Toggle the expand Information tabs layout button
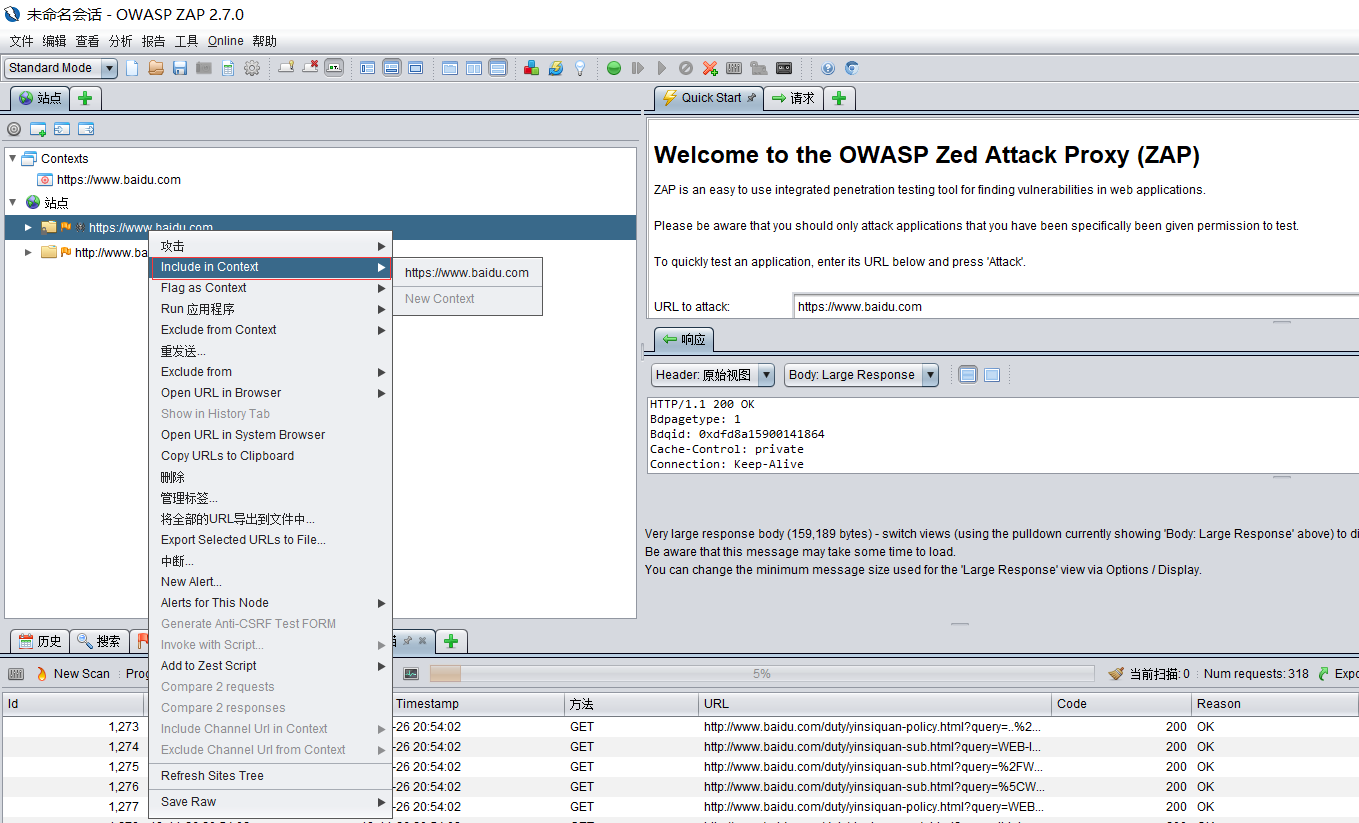Screen dimensions: 1359x823 click(392, 68)
